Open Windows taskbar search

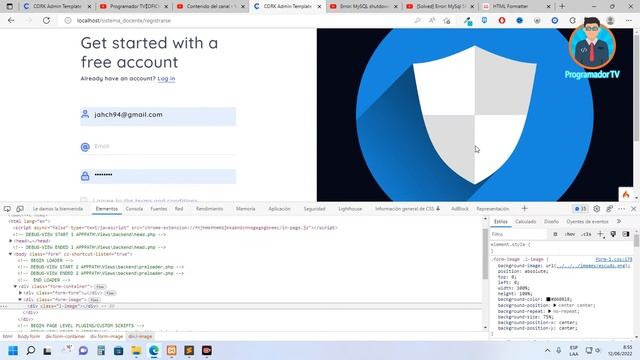pyautogui.click(x=31, y=351)
